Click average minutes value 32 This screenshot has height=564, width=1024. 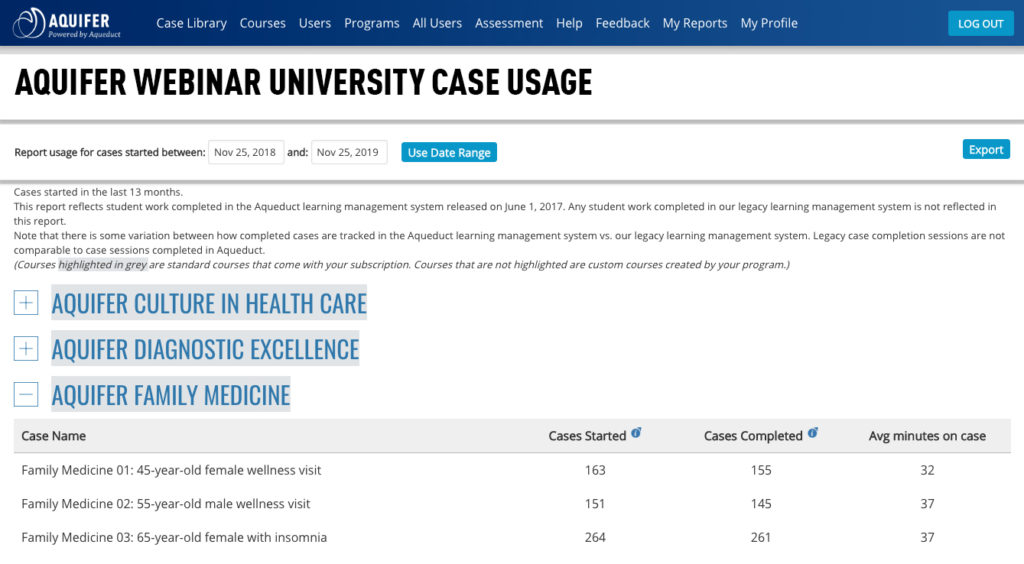(x=927, y=470)
